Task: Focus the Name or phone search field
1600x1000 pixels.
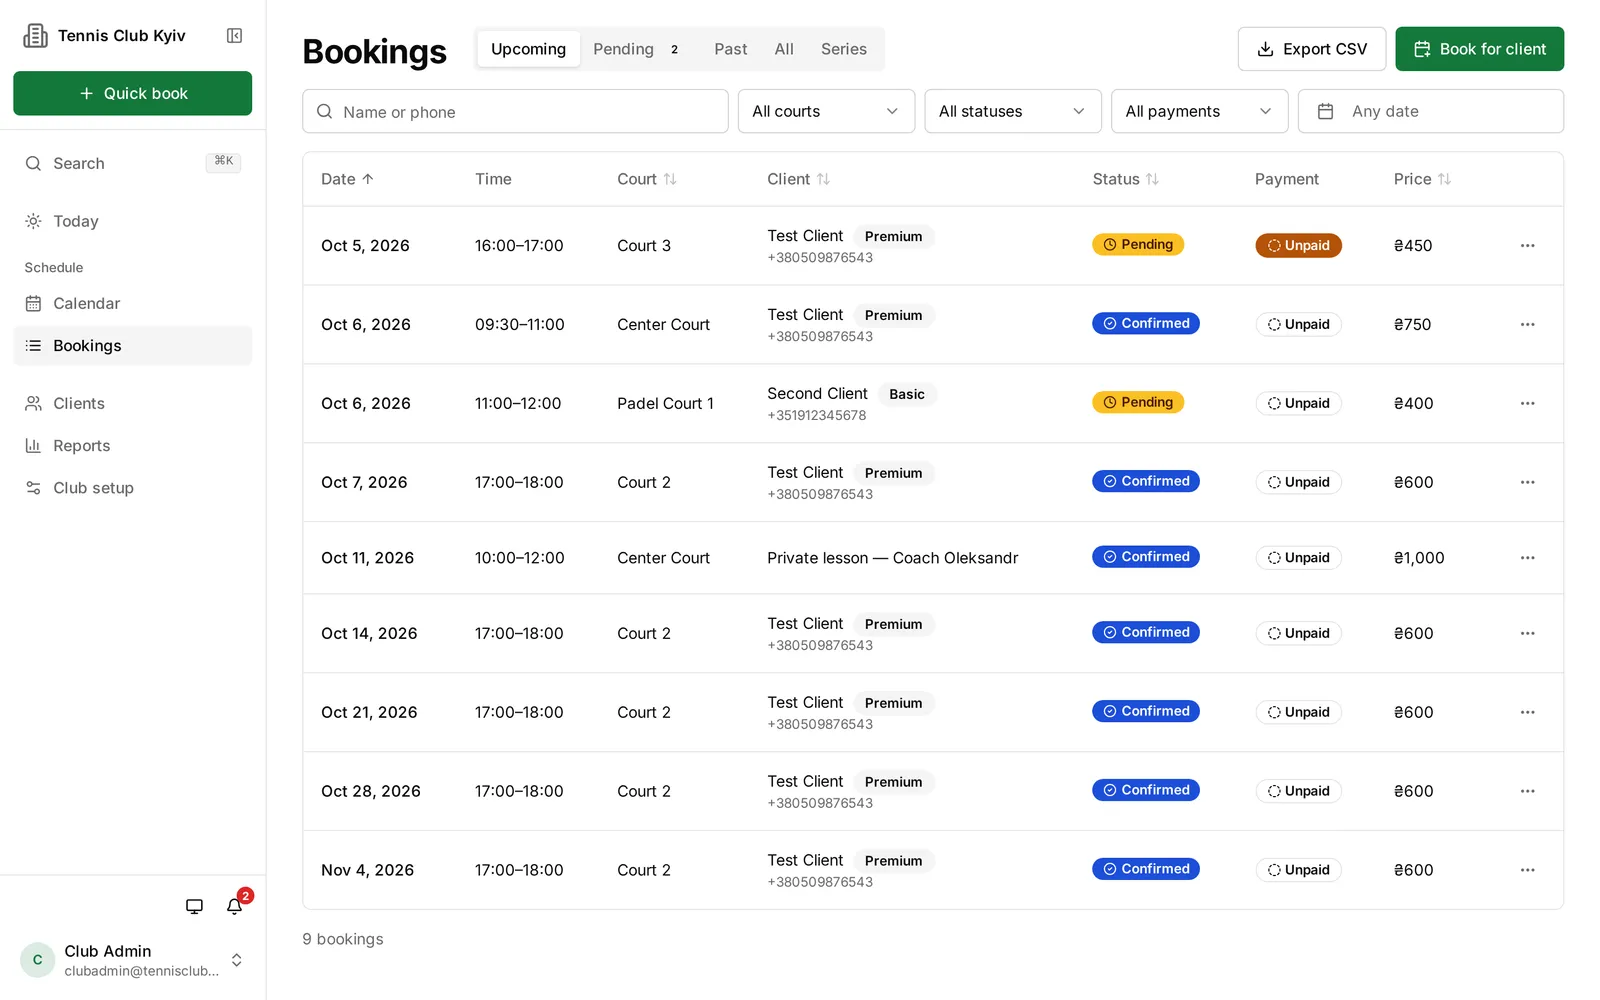Action: coord(515,112)
